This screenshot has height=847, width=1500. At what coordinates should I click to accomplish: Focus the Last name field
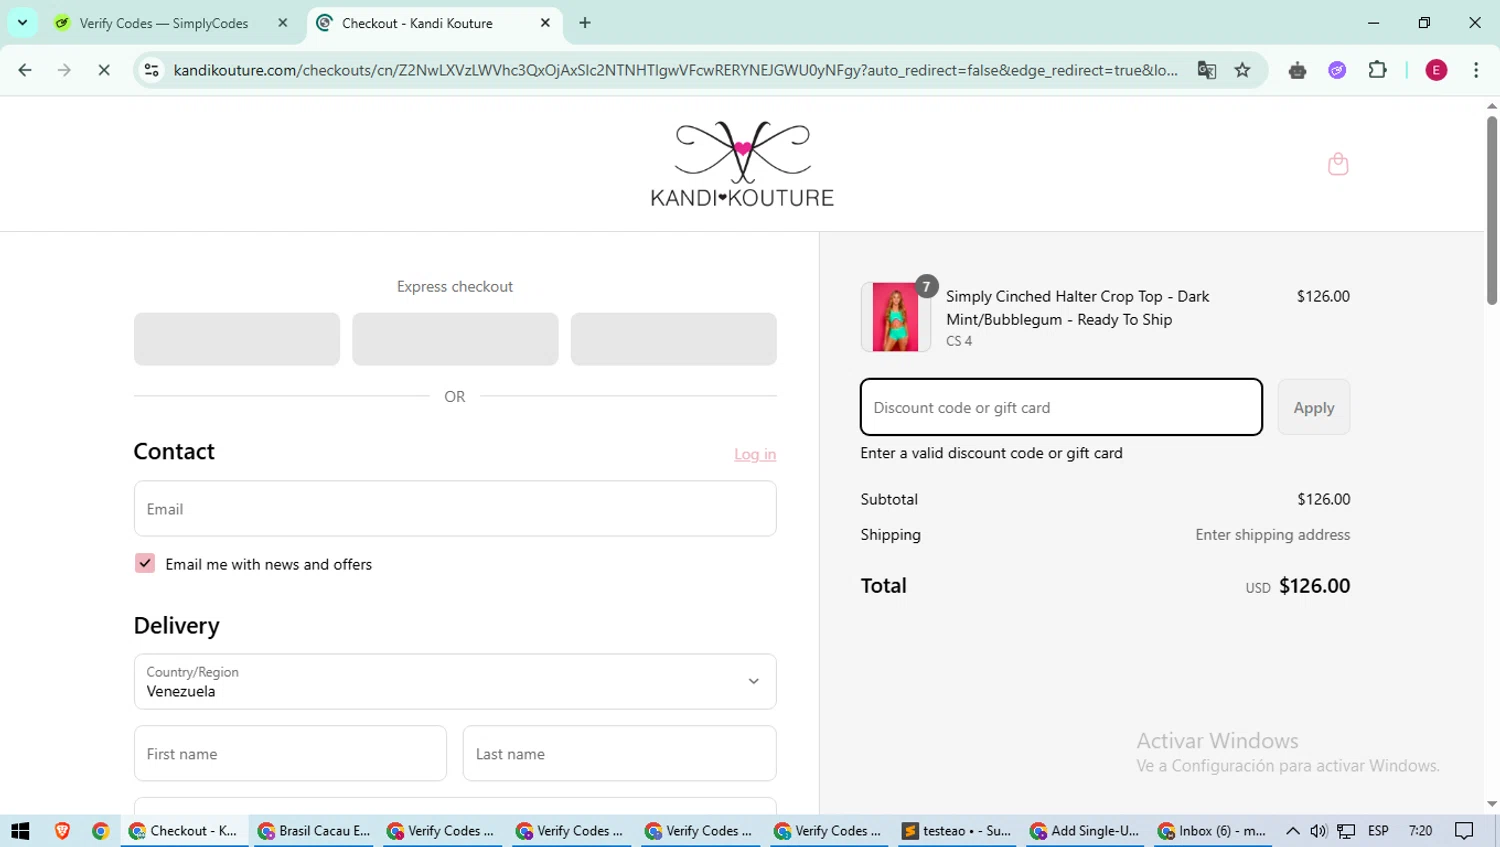(x=619, y=754)
